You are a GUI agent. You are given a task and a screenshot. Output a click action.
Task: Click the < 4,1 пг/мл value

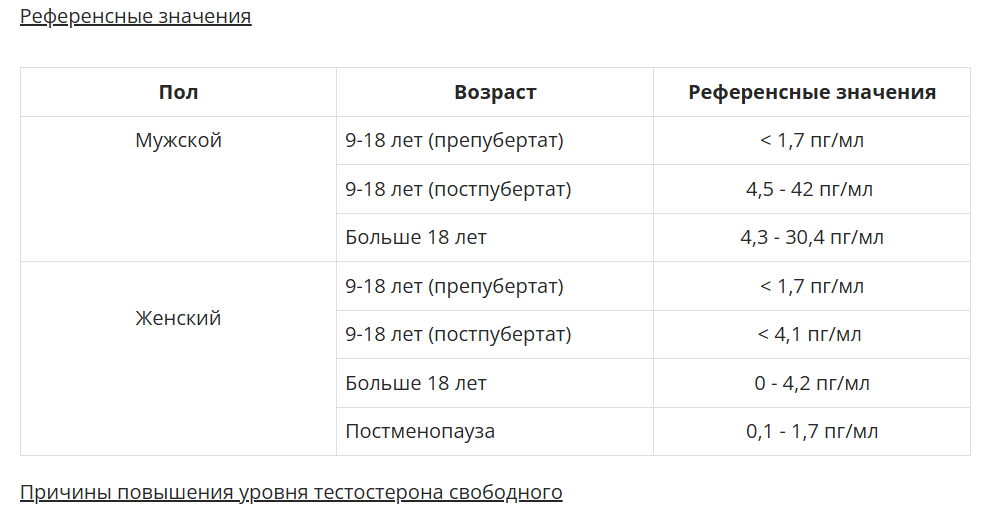pos(812,335)
